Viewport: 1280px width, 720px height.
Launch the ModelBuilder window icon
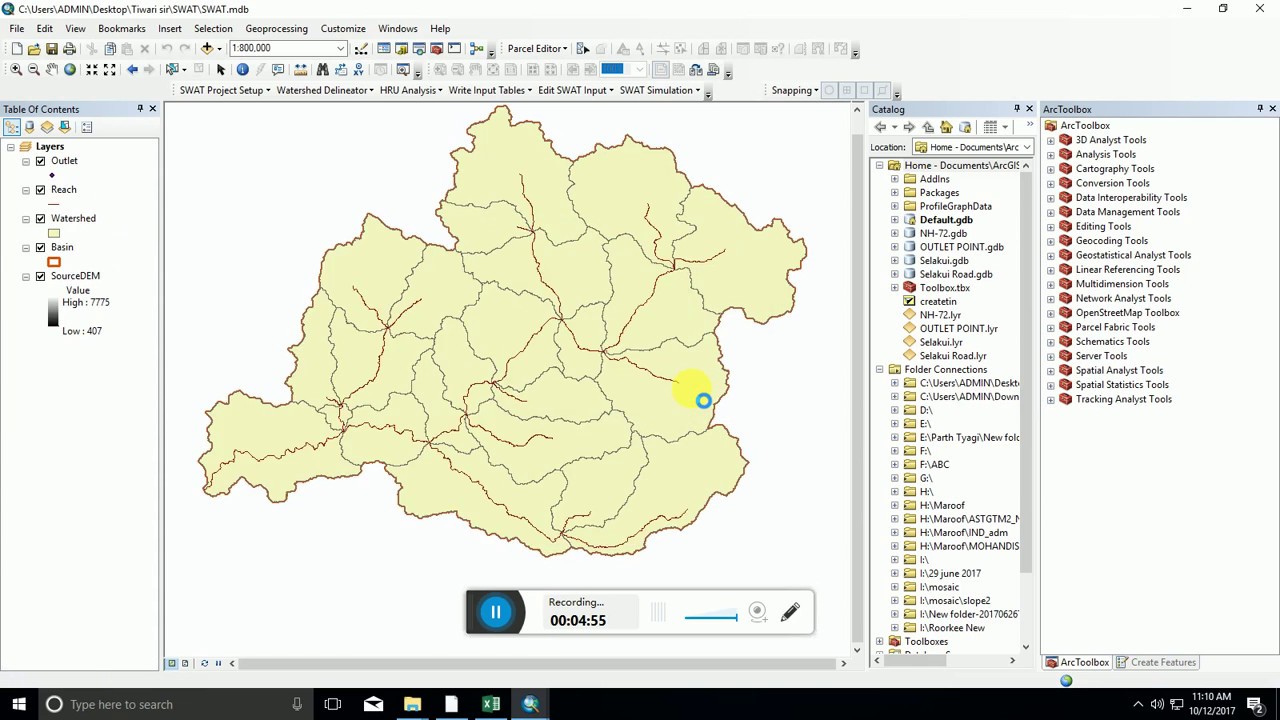pos(476,48)
